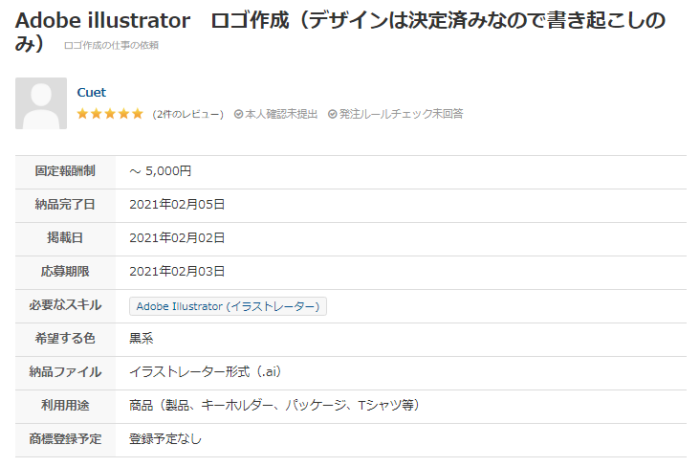Click the check icon beside 本人確認未提出
The height and width of the screenshot is (467, 700).
pos(238,114)
